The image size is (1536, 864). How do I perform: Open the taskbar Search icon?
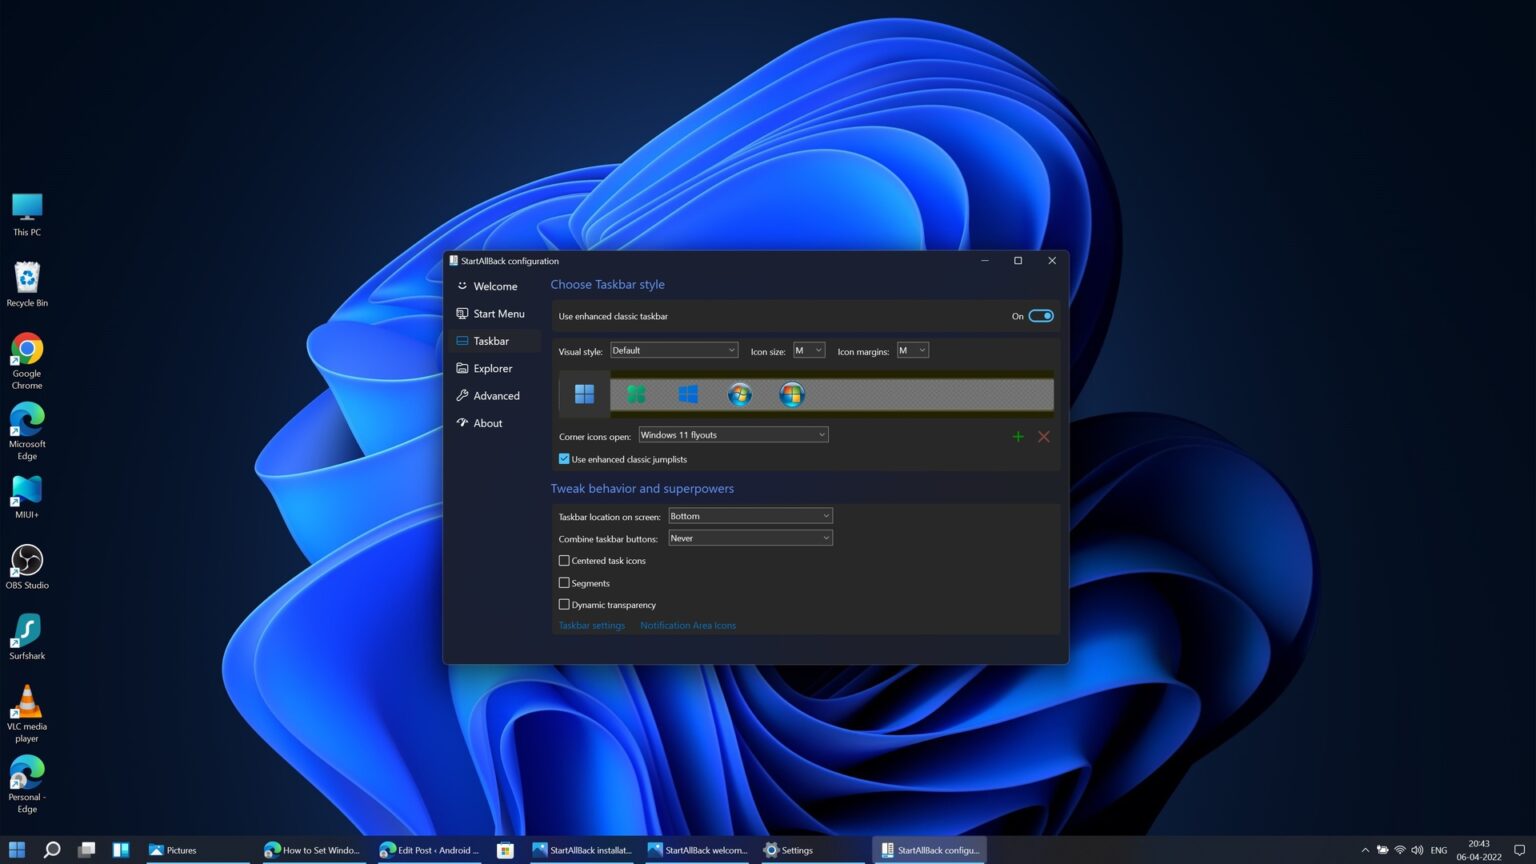point(52,850)
